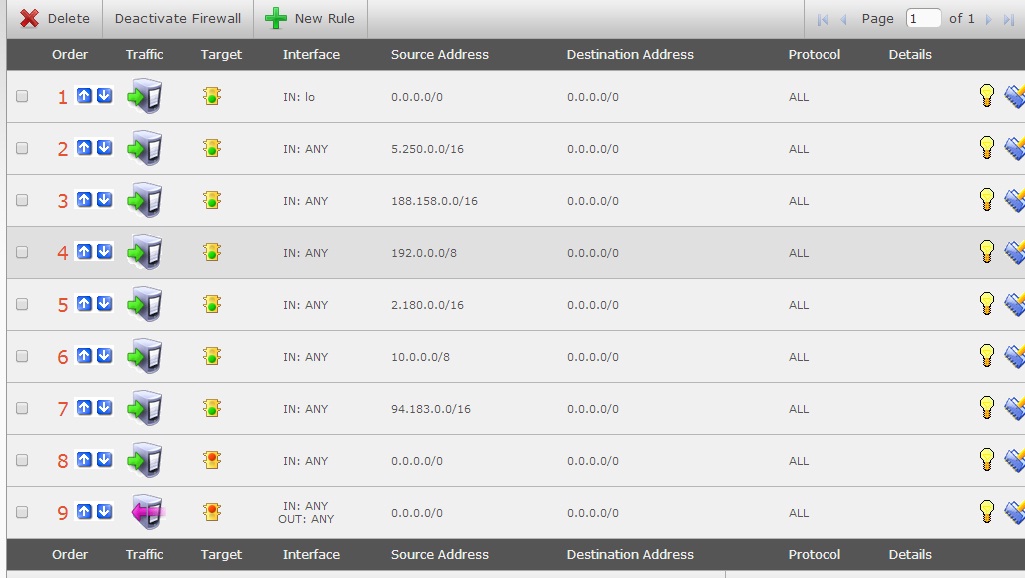
Task: Add a New Rule
Action: pos(311,19)
